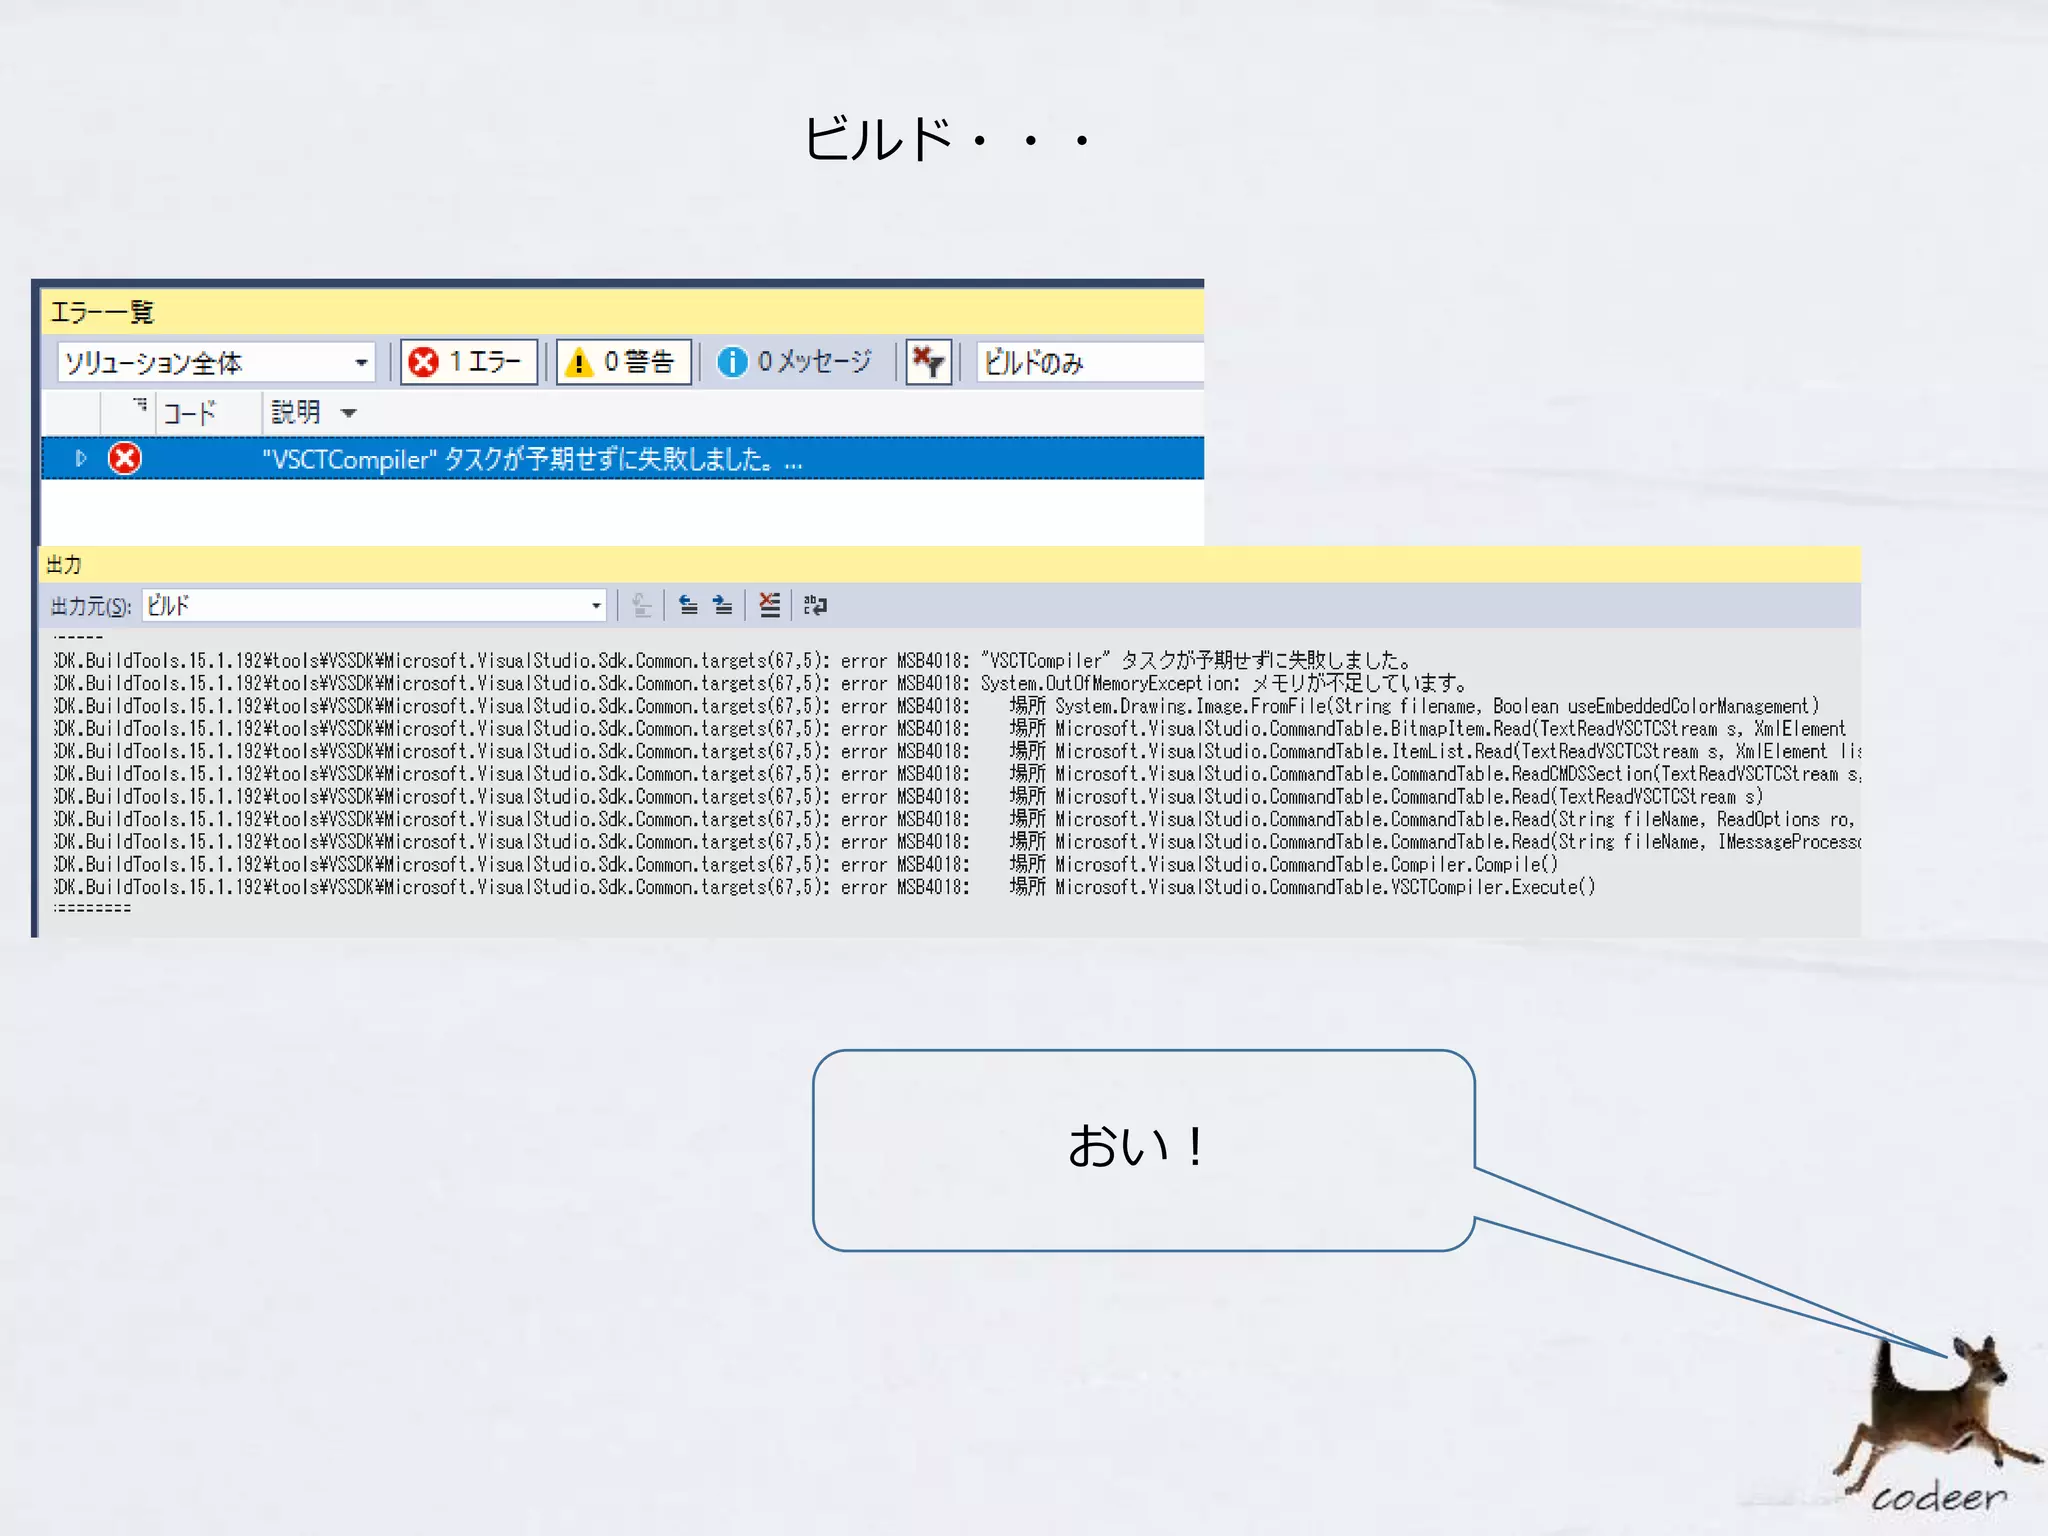2048x1536 pixels.
Task: Click the 出力 panel title
Action: coord(64,565)
